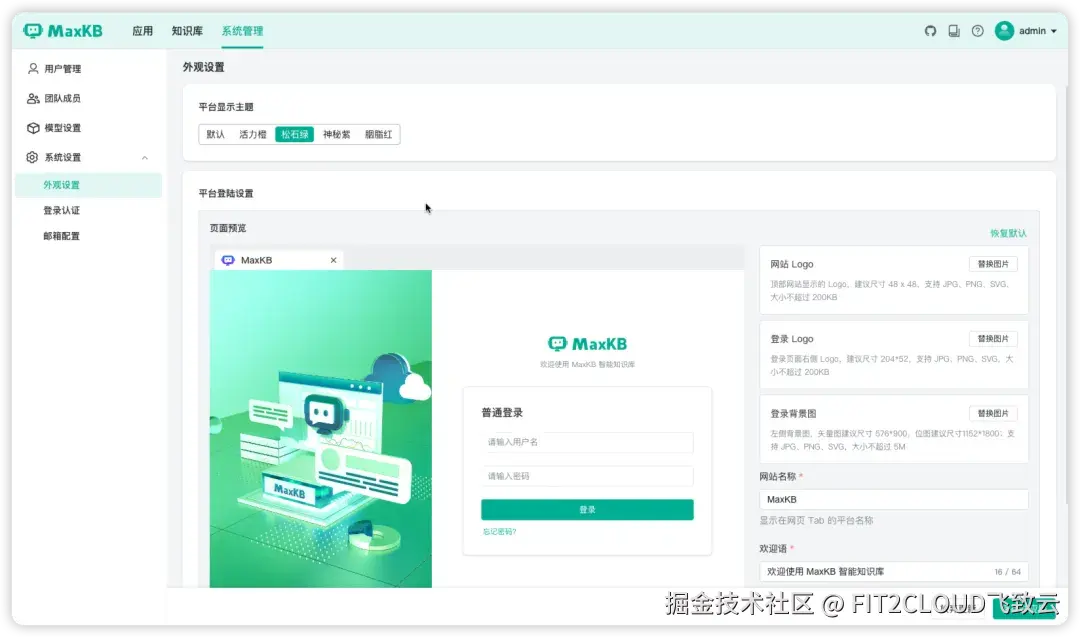Click 替换图片 for 登录背景图
The image size is (1080, 637).
click(993, 413)
